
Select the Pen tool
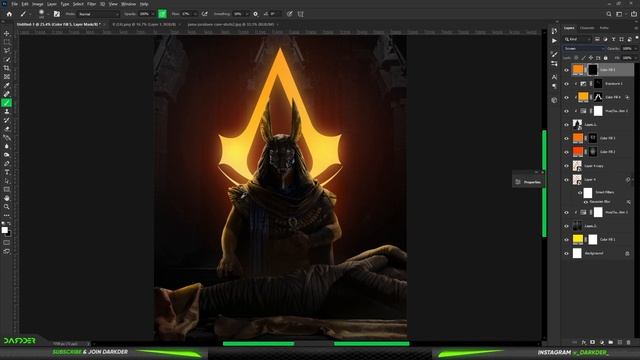click(7, 163)
